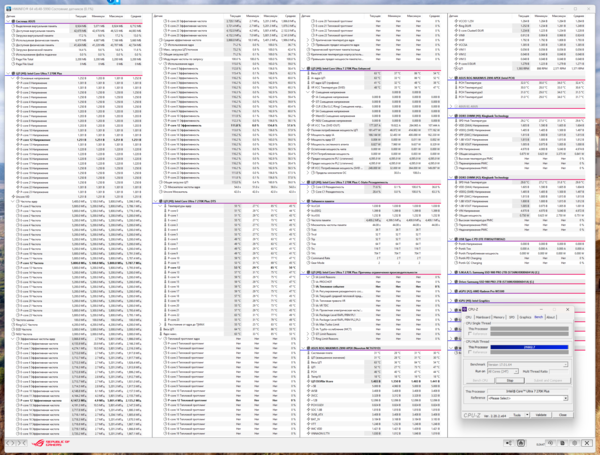
Task: Click the HWiNFO highlighted icon beside network share
Action: coord(521,443)
